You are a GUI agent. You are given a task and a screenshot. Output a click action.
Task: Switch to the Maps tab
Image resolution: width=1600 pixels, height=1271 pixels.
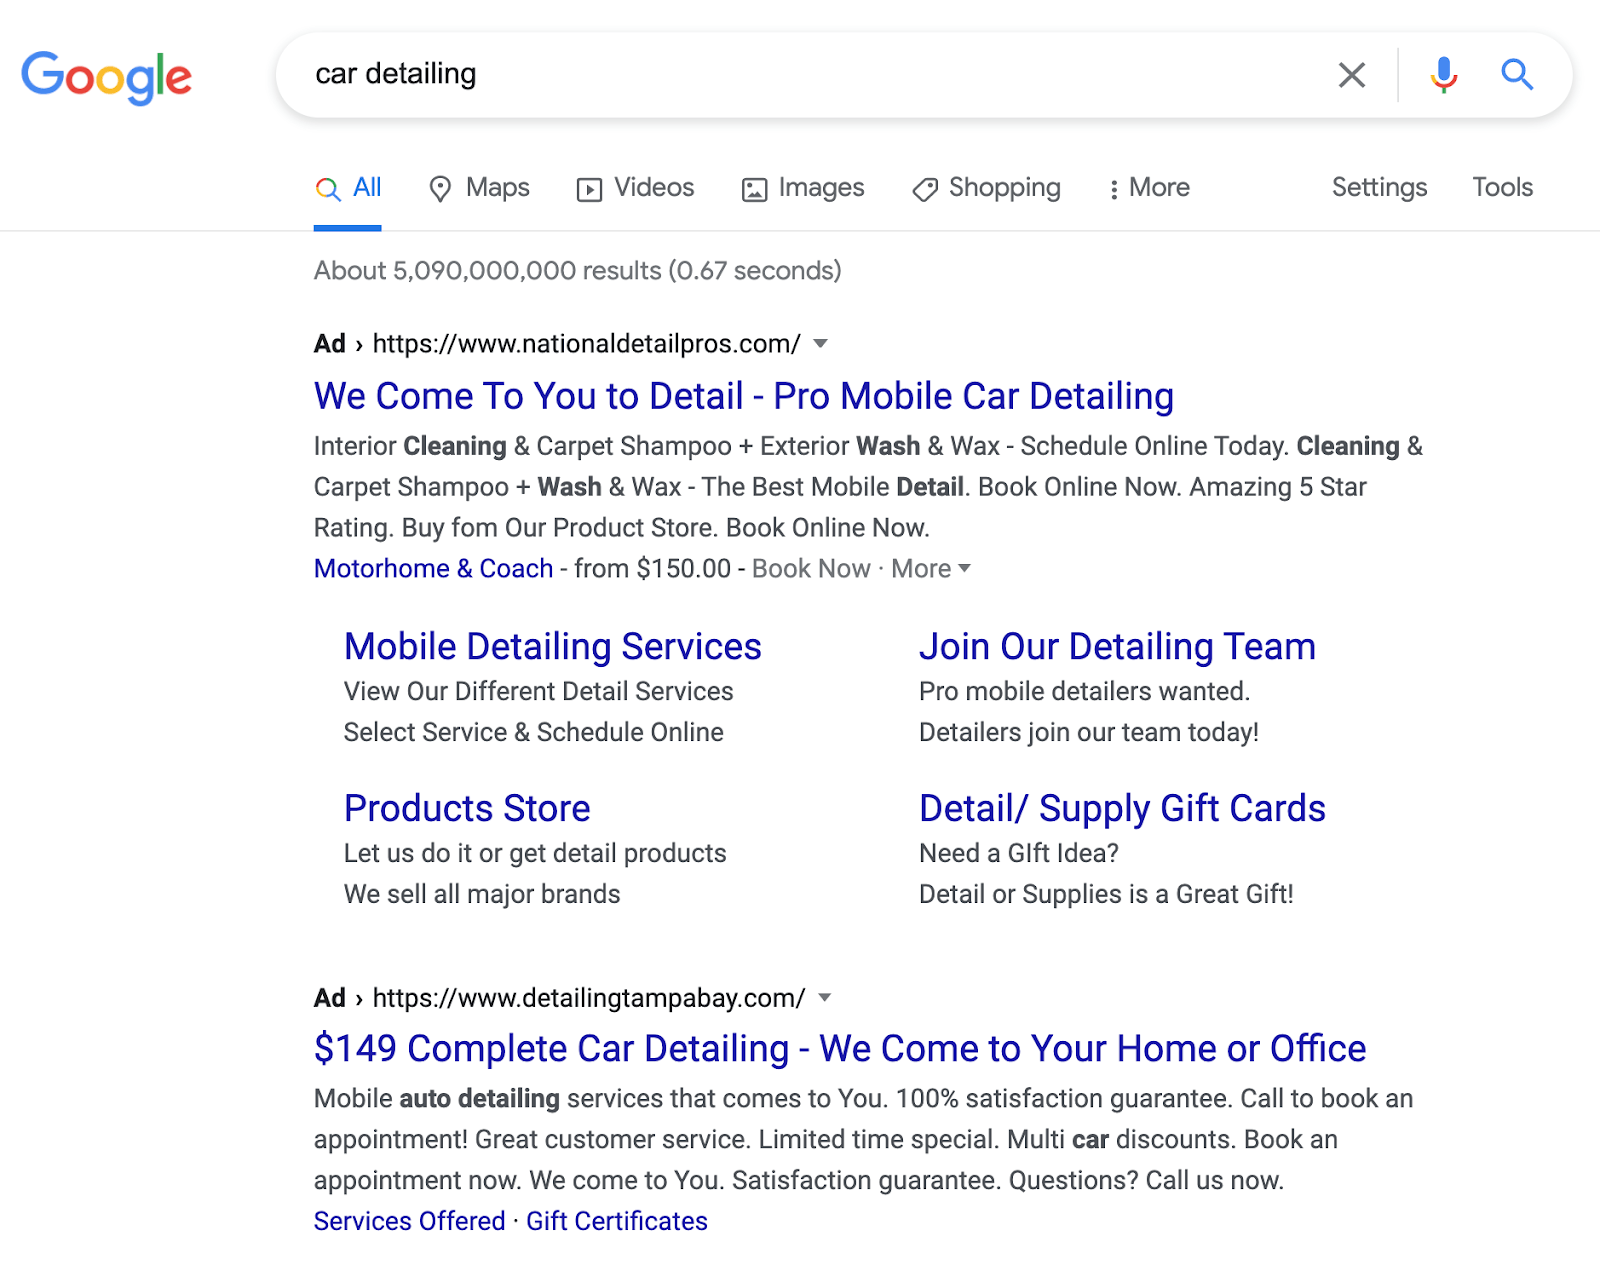[479, 188]
